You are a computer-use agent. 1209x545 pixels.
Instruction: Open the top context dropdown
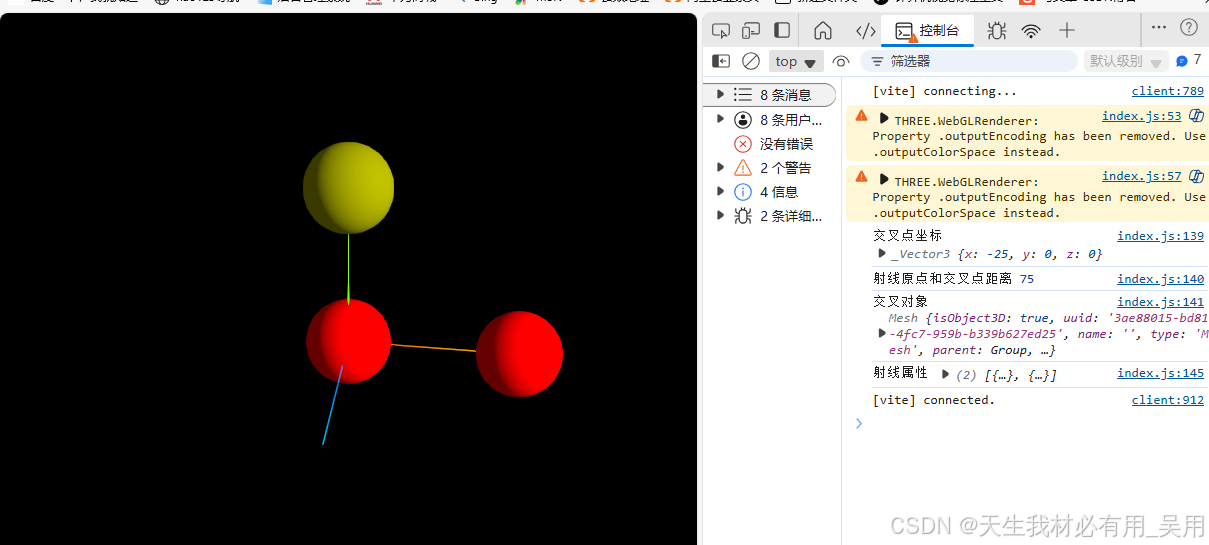(796, 61)
